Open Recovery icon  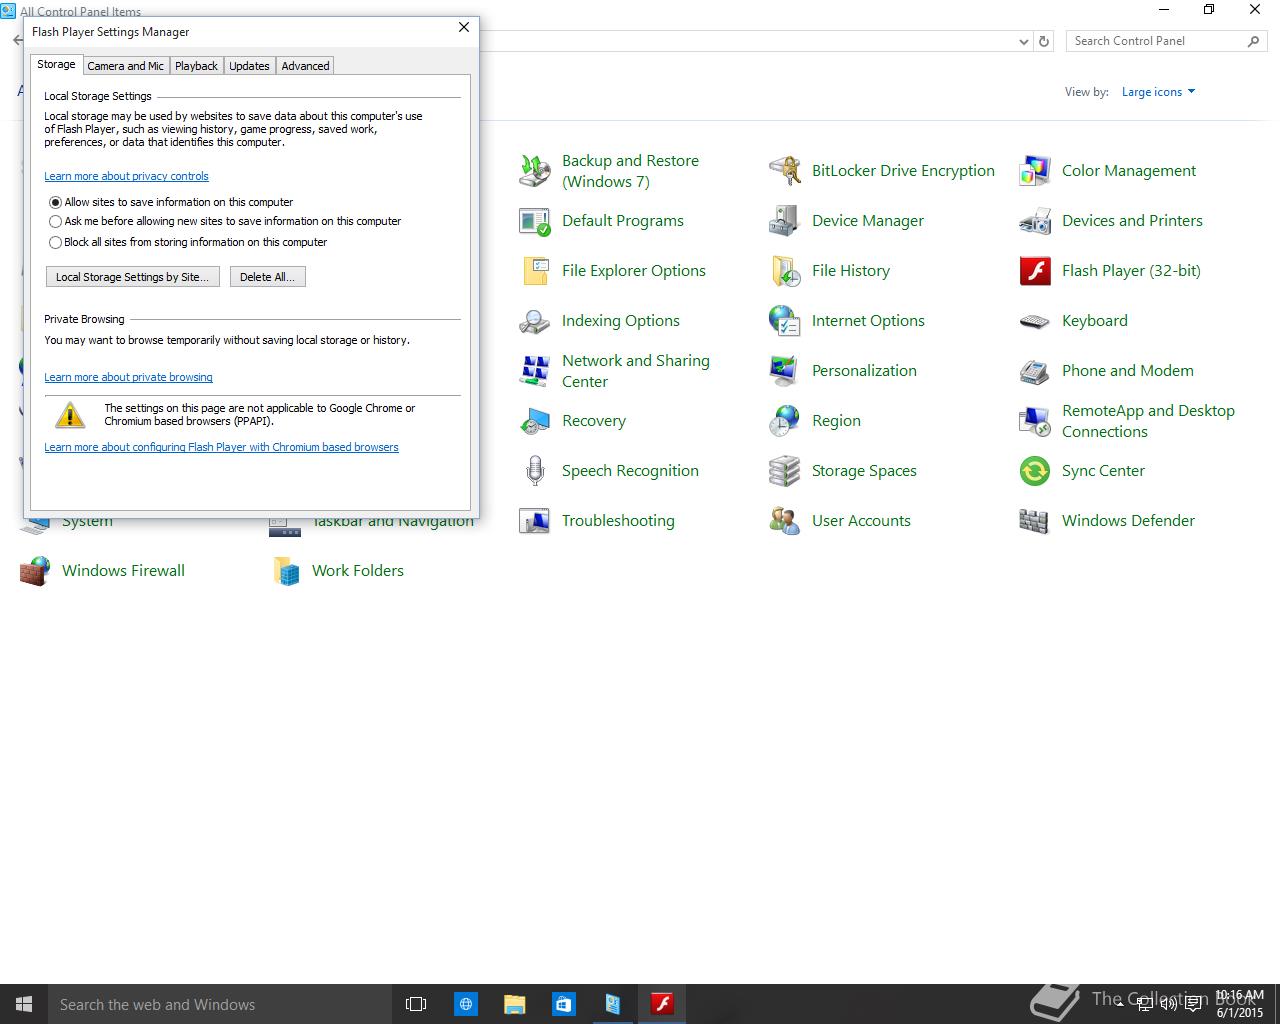535,421
